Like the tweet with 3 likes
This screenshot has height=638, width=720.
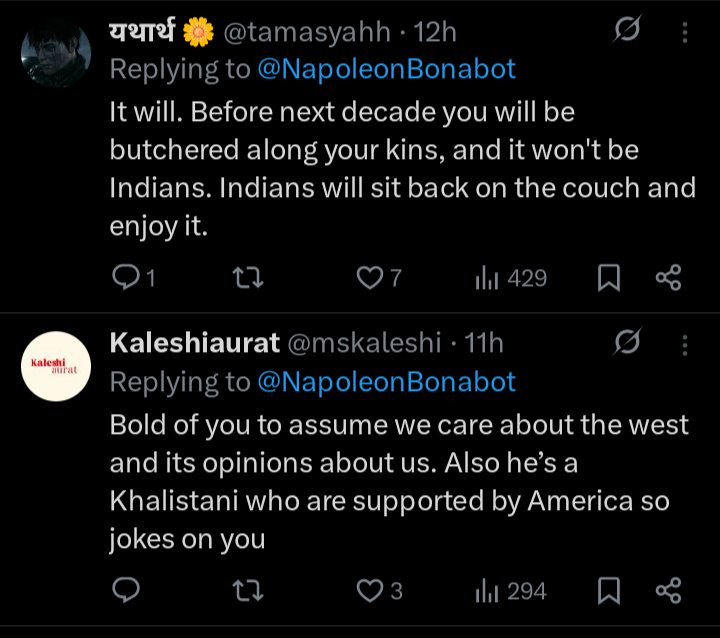coord(371,591)
